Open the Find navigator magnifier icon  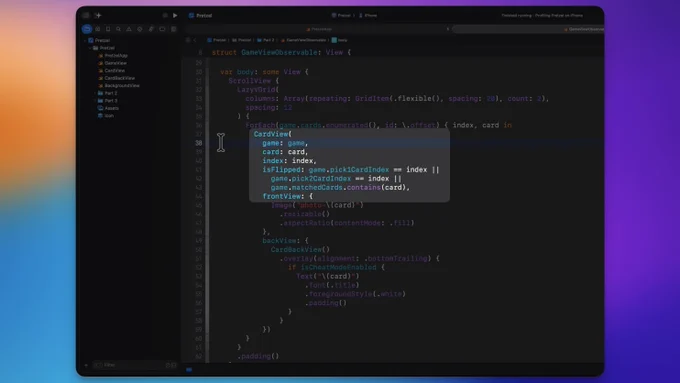pyautogui.click(x=118, y=29)
